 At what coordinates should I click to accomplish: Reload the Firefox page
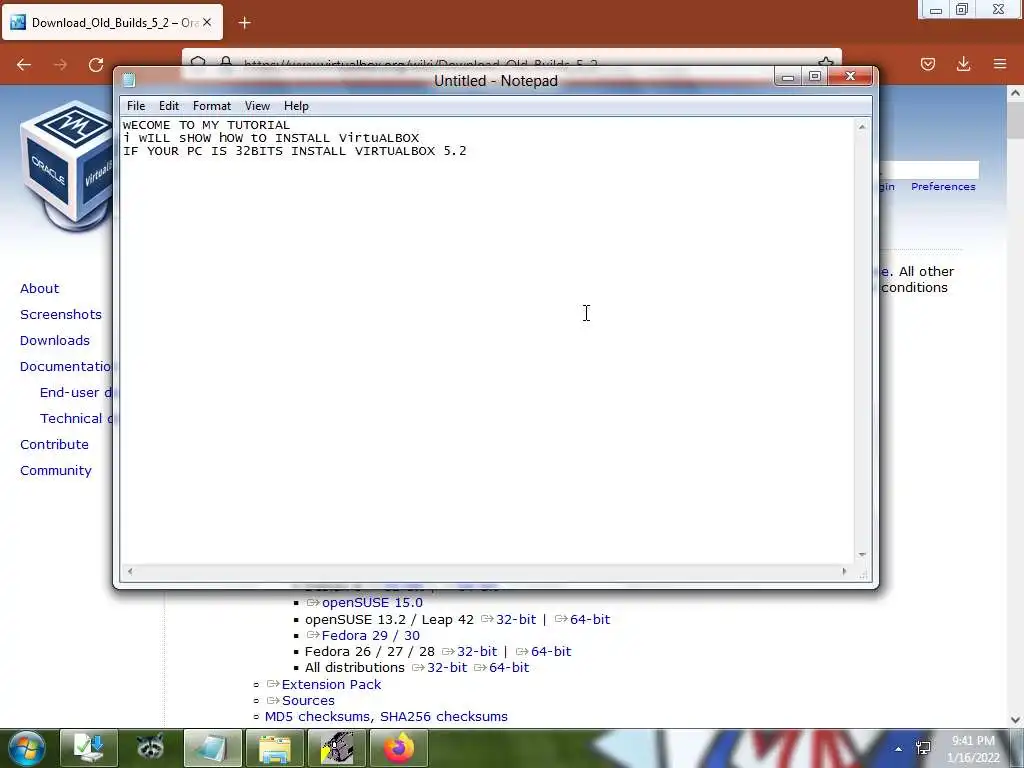[x=96, y=65]
